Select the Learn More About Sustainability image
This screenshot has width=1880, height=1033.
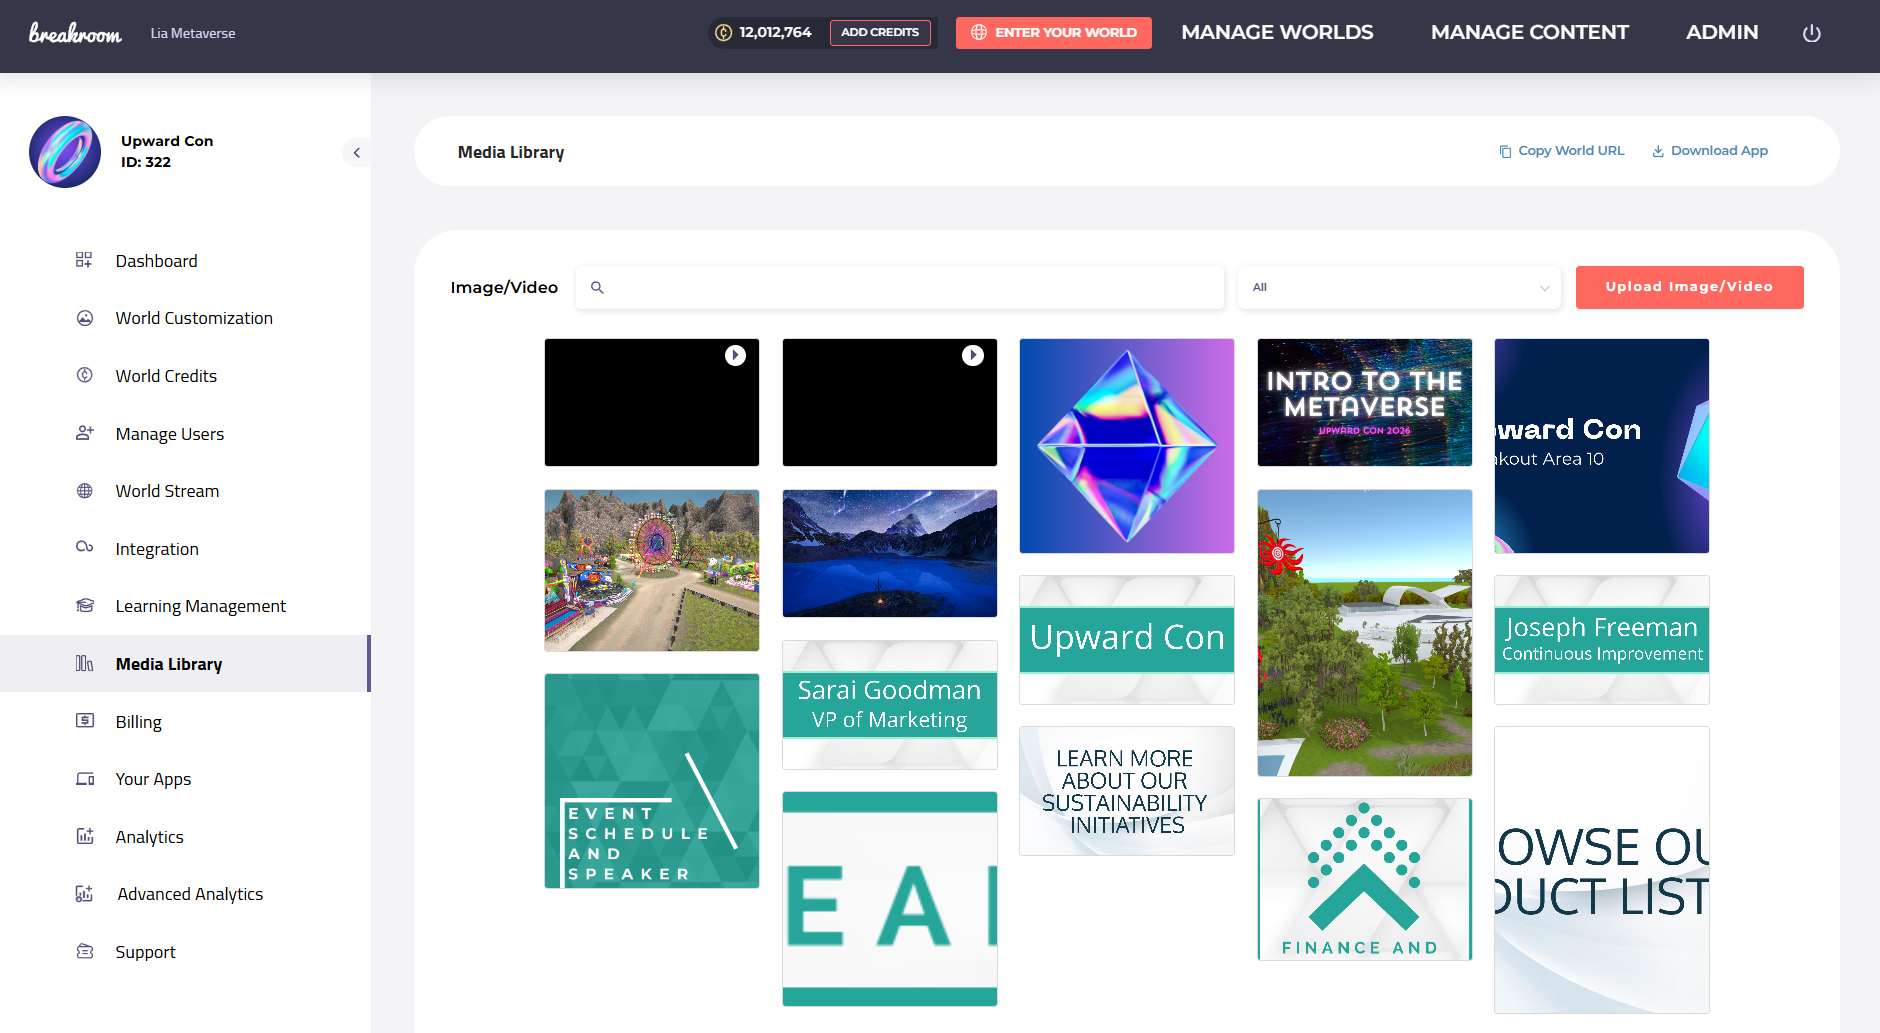point(1127,791)
